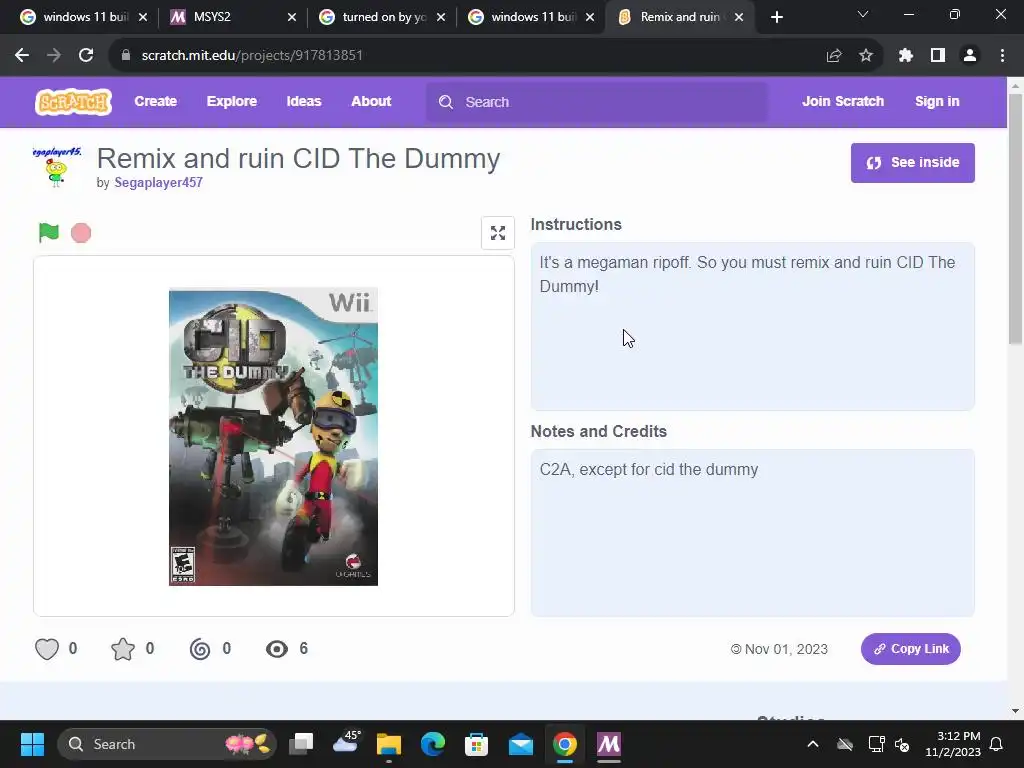Select the 'Nov 01, 2023' date text
Viewport: 1024px width, 768px height.
point(786,649)
